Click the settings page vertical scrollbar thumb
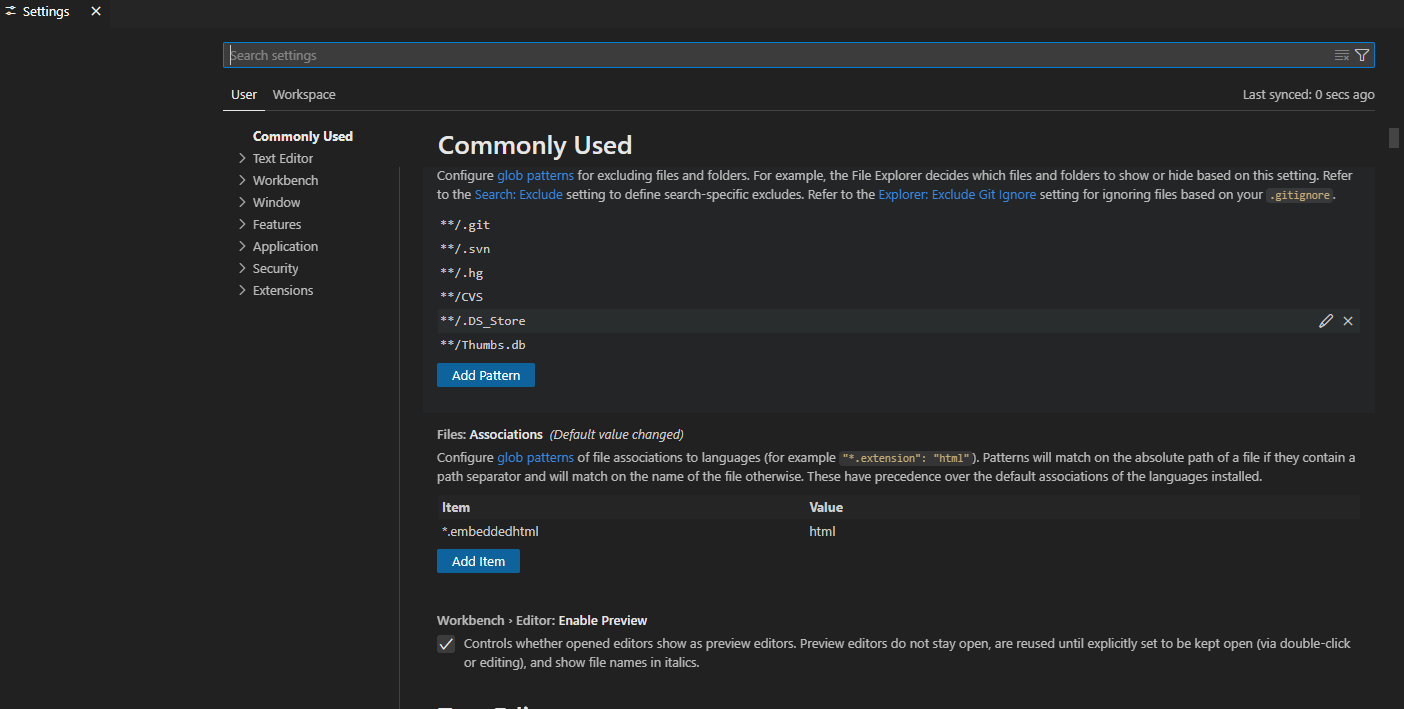Image resolution: width=1404 pixels, height=709 pixels. pyautogui.click(x=1394, y=137)
